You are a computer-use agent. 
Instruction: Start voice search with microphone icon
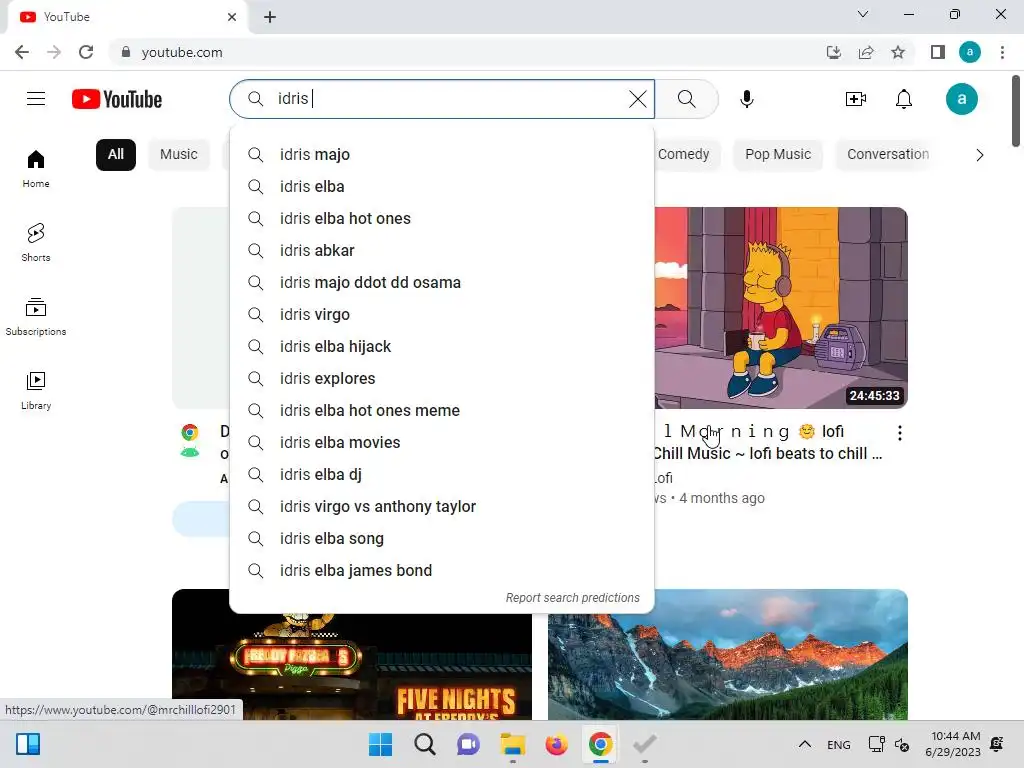(x=746, y=99)
